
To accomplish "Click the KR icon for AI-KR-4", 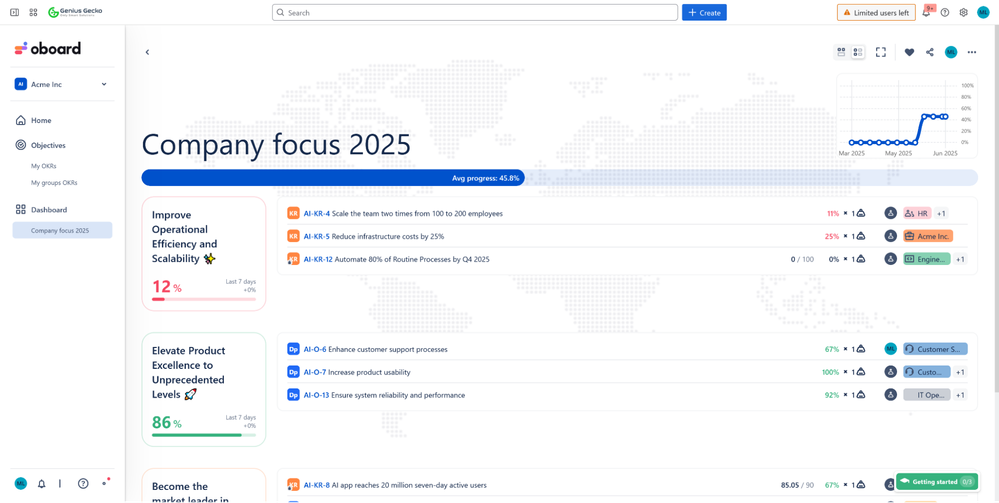I will tap(294, 214).
